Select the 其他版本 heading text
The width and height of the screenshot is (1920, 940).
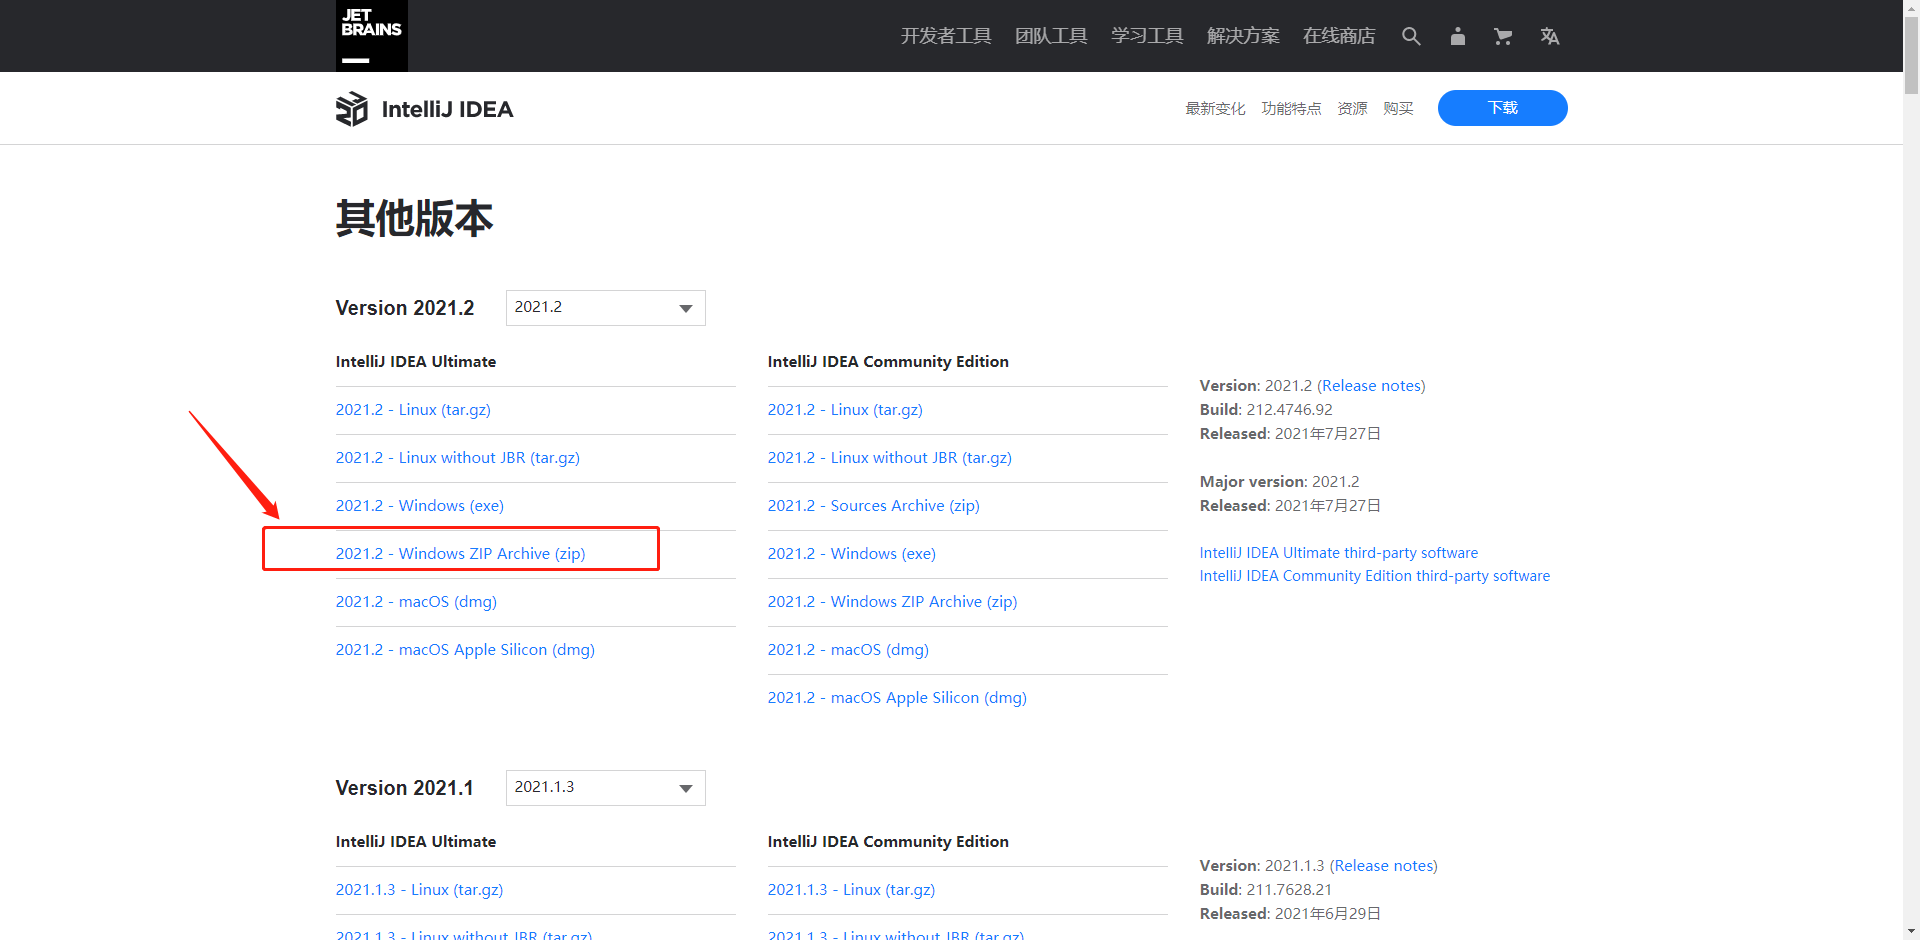coord(414,218)
